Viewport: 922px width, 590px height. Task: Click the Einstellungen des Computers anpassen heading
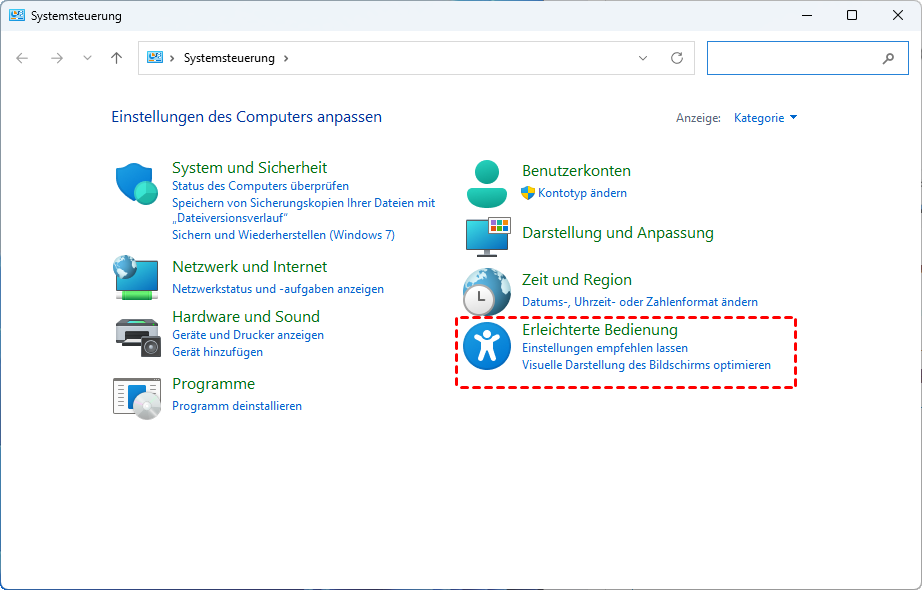(x=246, y=116)
